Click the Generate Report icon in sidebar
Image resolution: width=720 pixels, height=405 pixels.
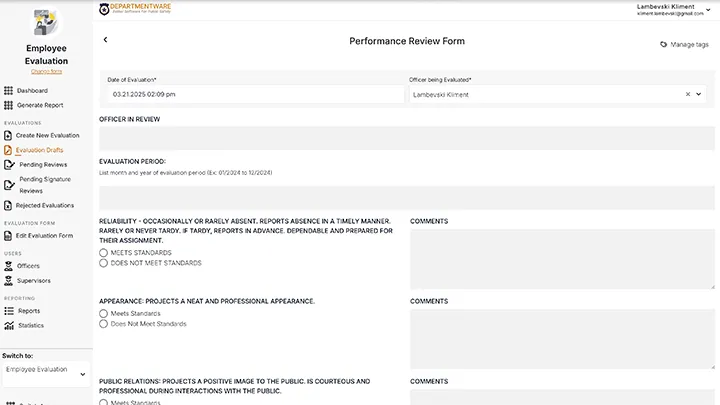point(9,105)
